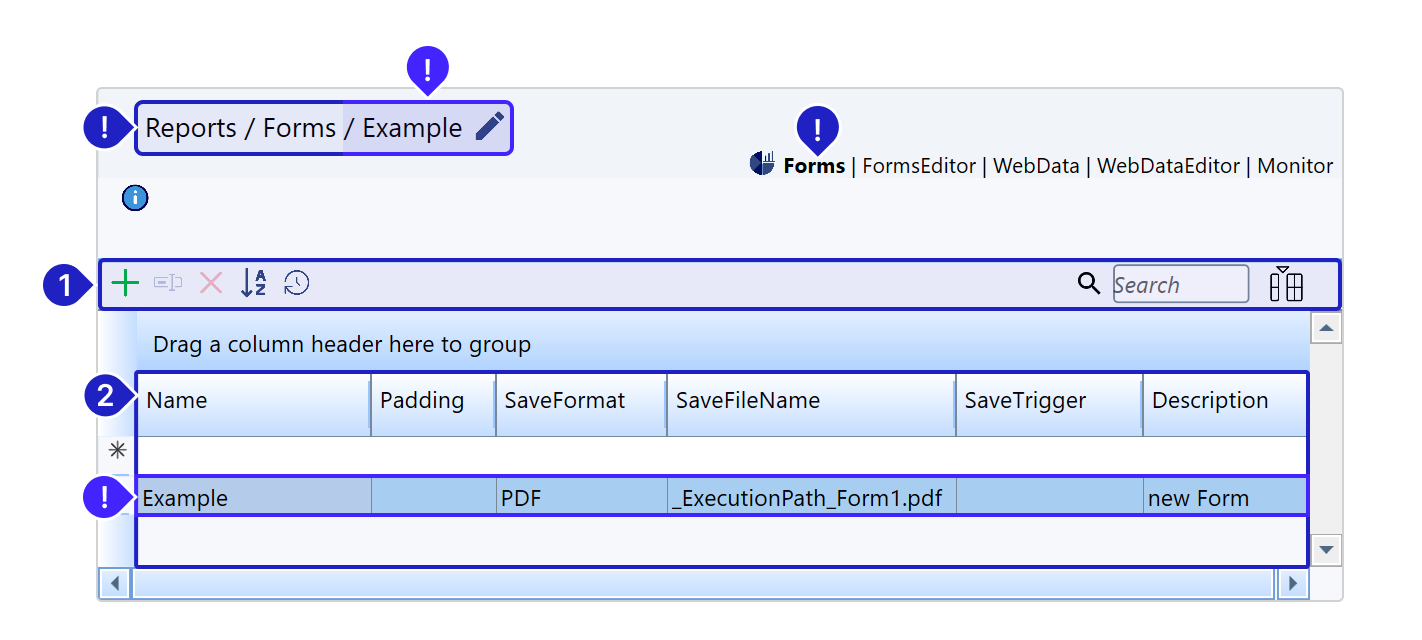The height and width of the screenshot is (640, 1422).
Task: Select the Example name cell
Action: click(254, 497)
